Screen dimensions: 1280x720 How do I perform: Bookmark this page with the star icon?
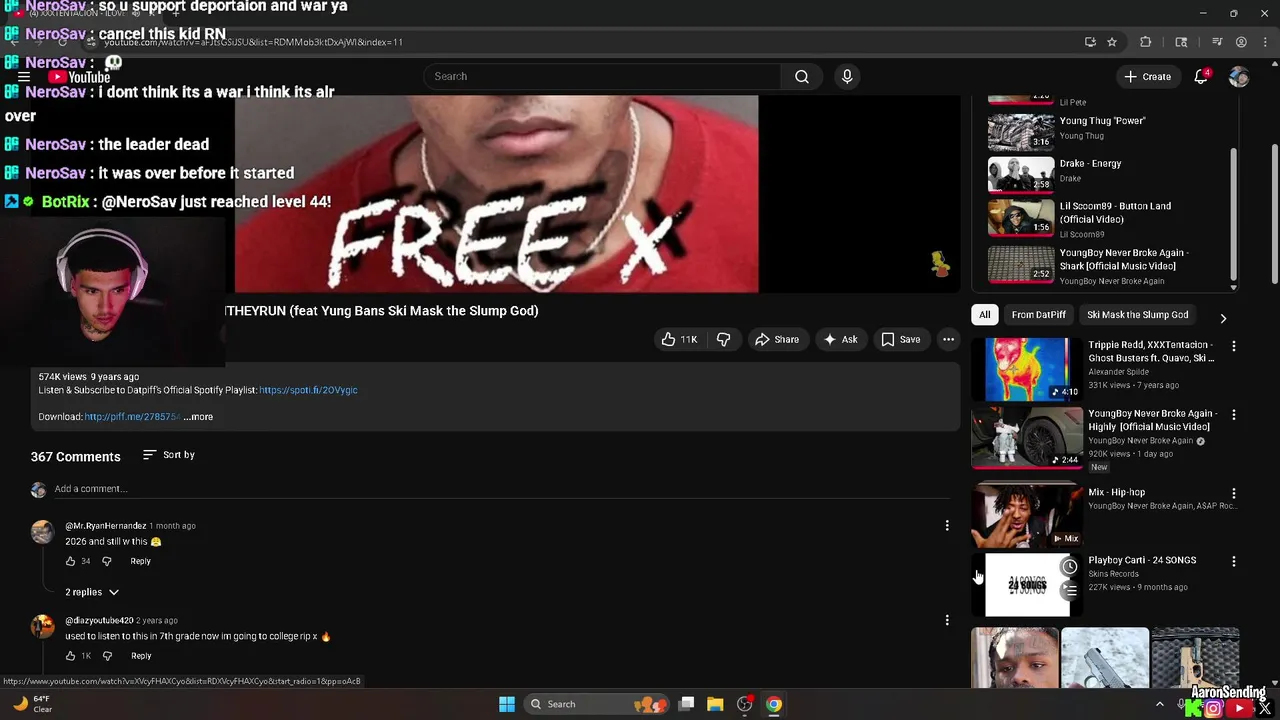tap(1112, 42)
